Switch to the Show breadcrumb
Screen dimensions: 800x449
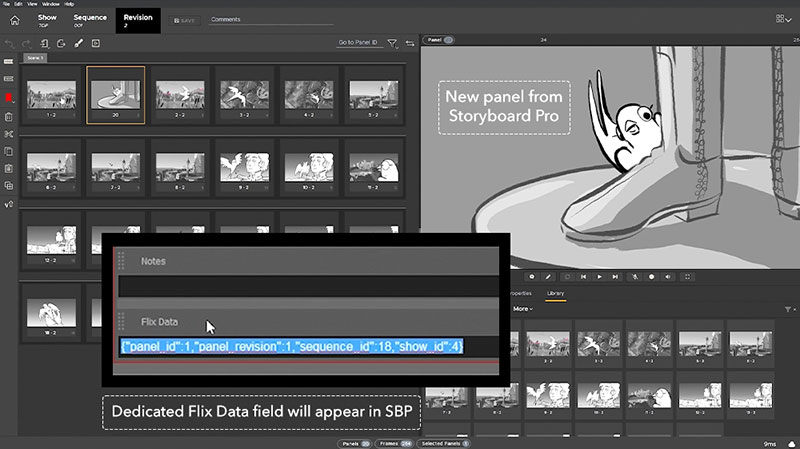[x=47, y=20]
